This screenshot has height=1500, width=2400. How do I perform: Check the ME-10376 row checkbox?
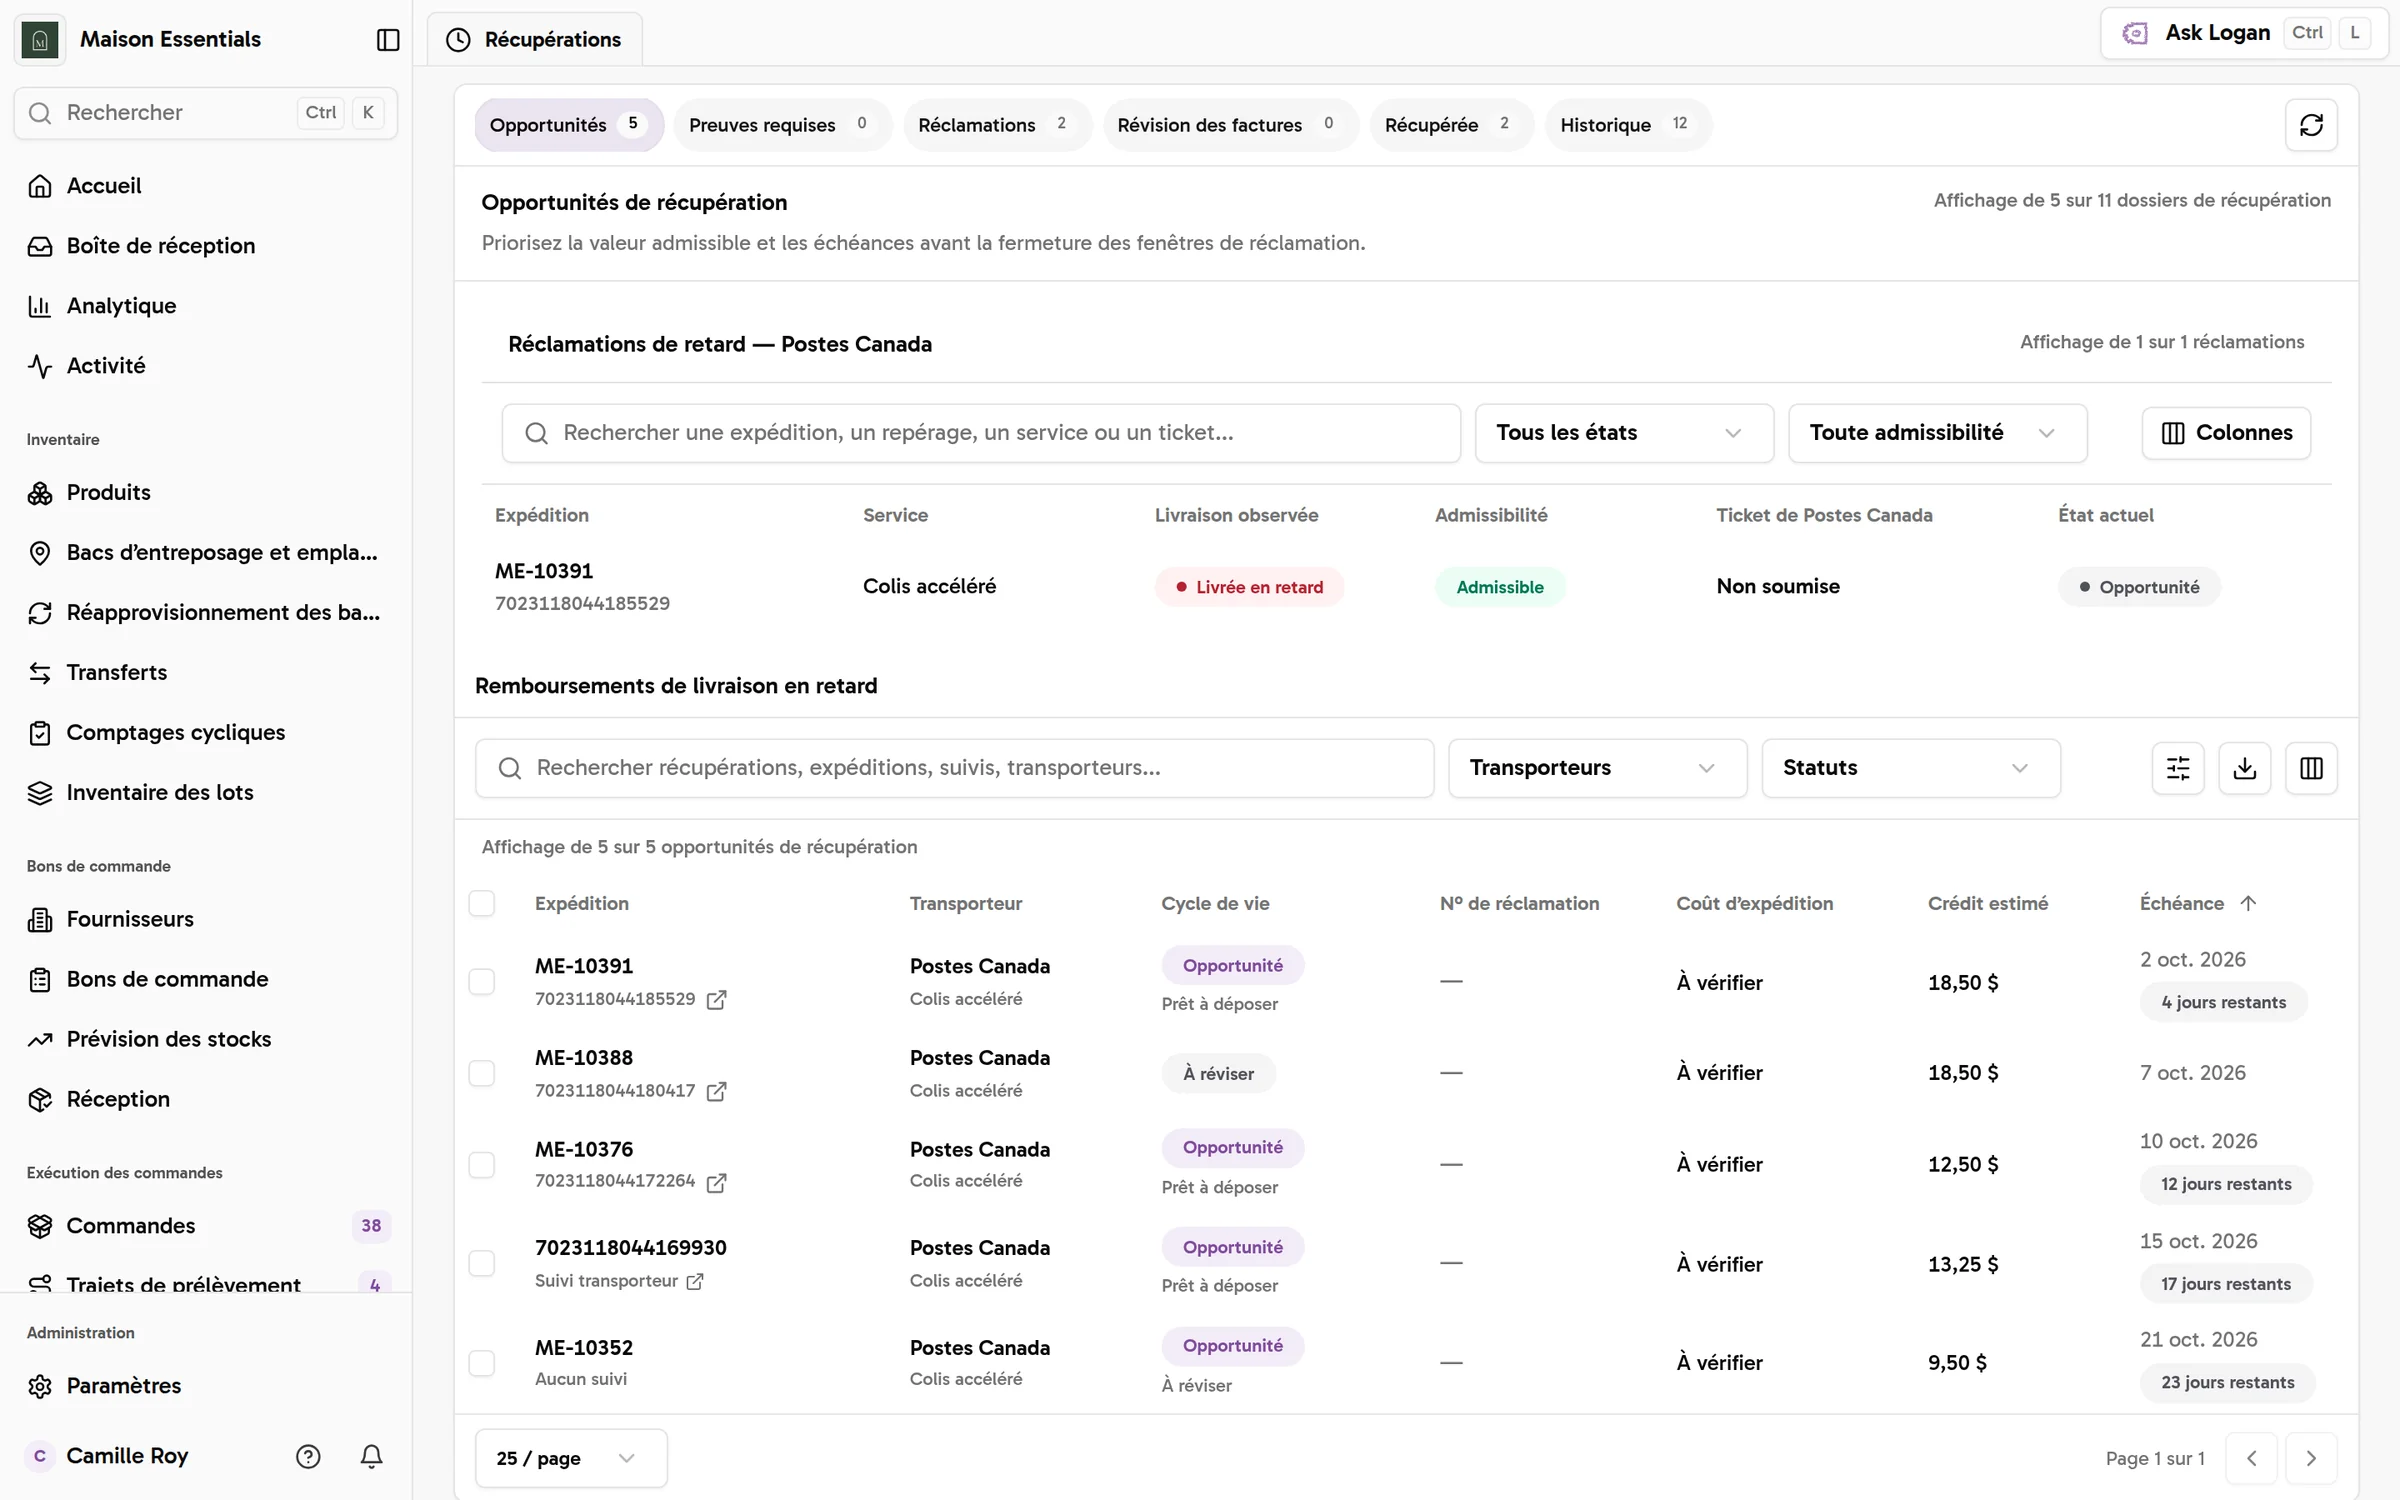[482, 1165]
